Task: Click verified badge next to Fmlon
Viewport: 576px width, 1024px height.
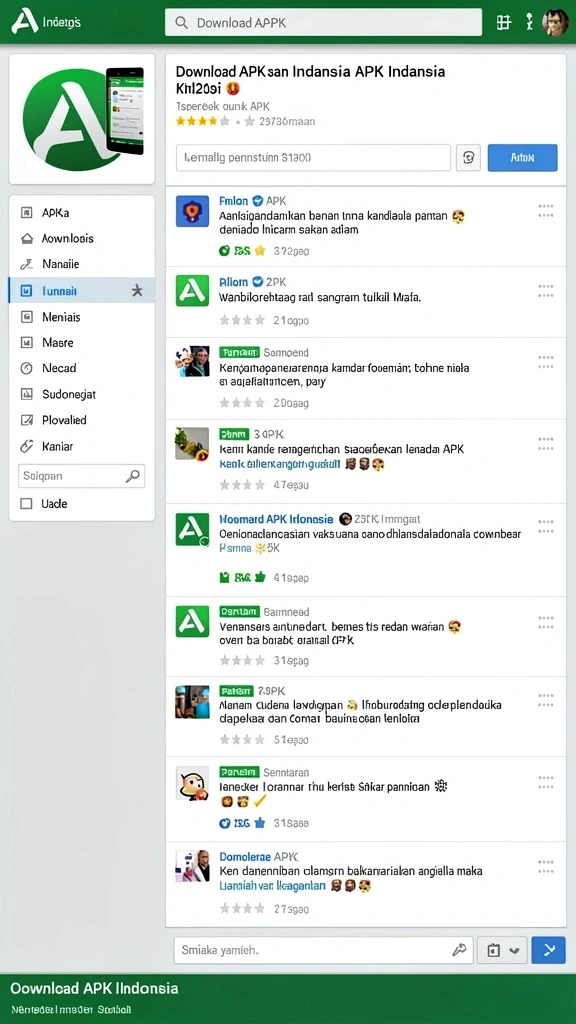Action: [x=257, y=200]
